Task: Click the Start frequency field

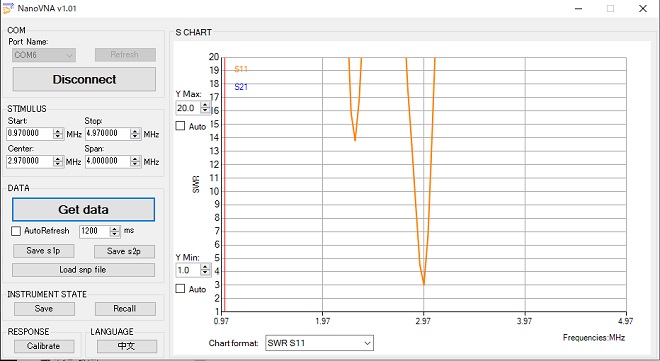Action: click(x=30, y=133)
